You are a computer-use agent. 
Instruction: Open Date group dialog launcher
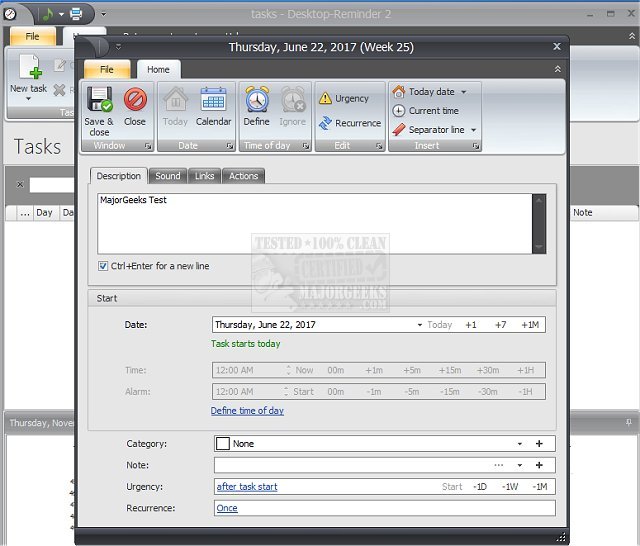coord(230,146)
